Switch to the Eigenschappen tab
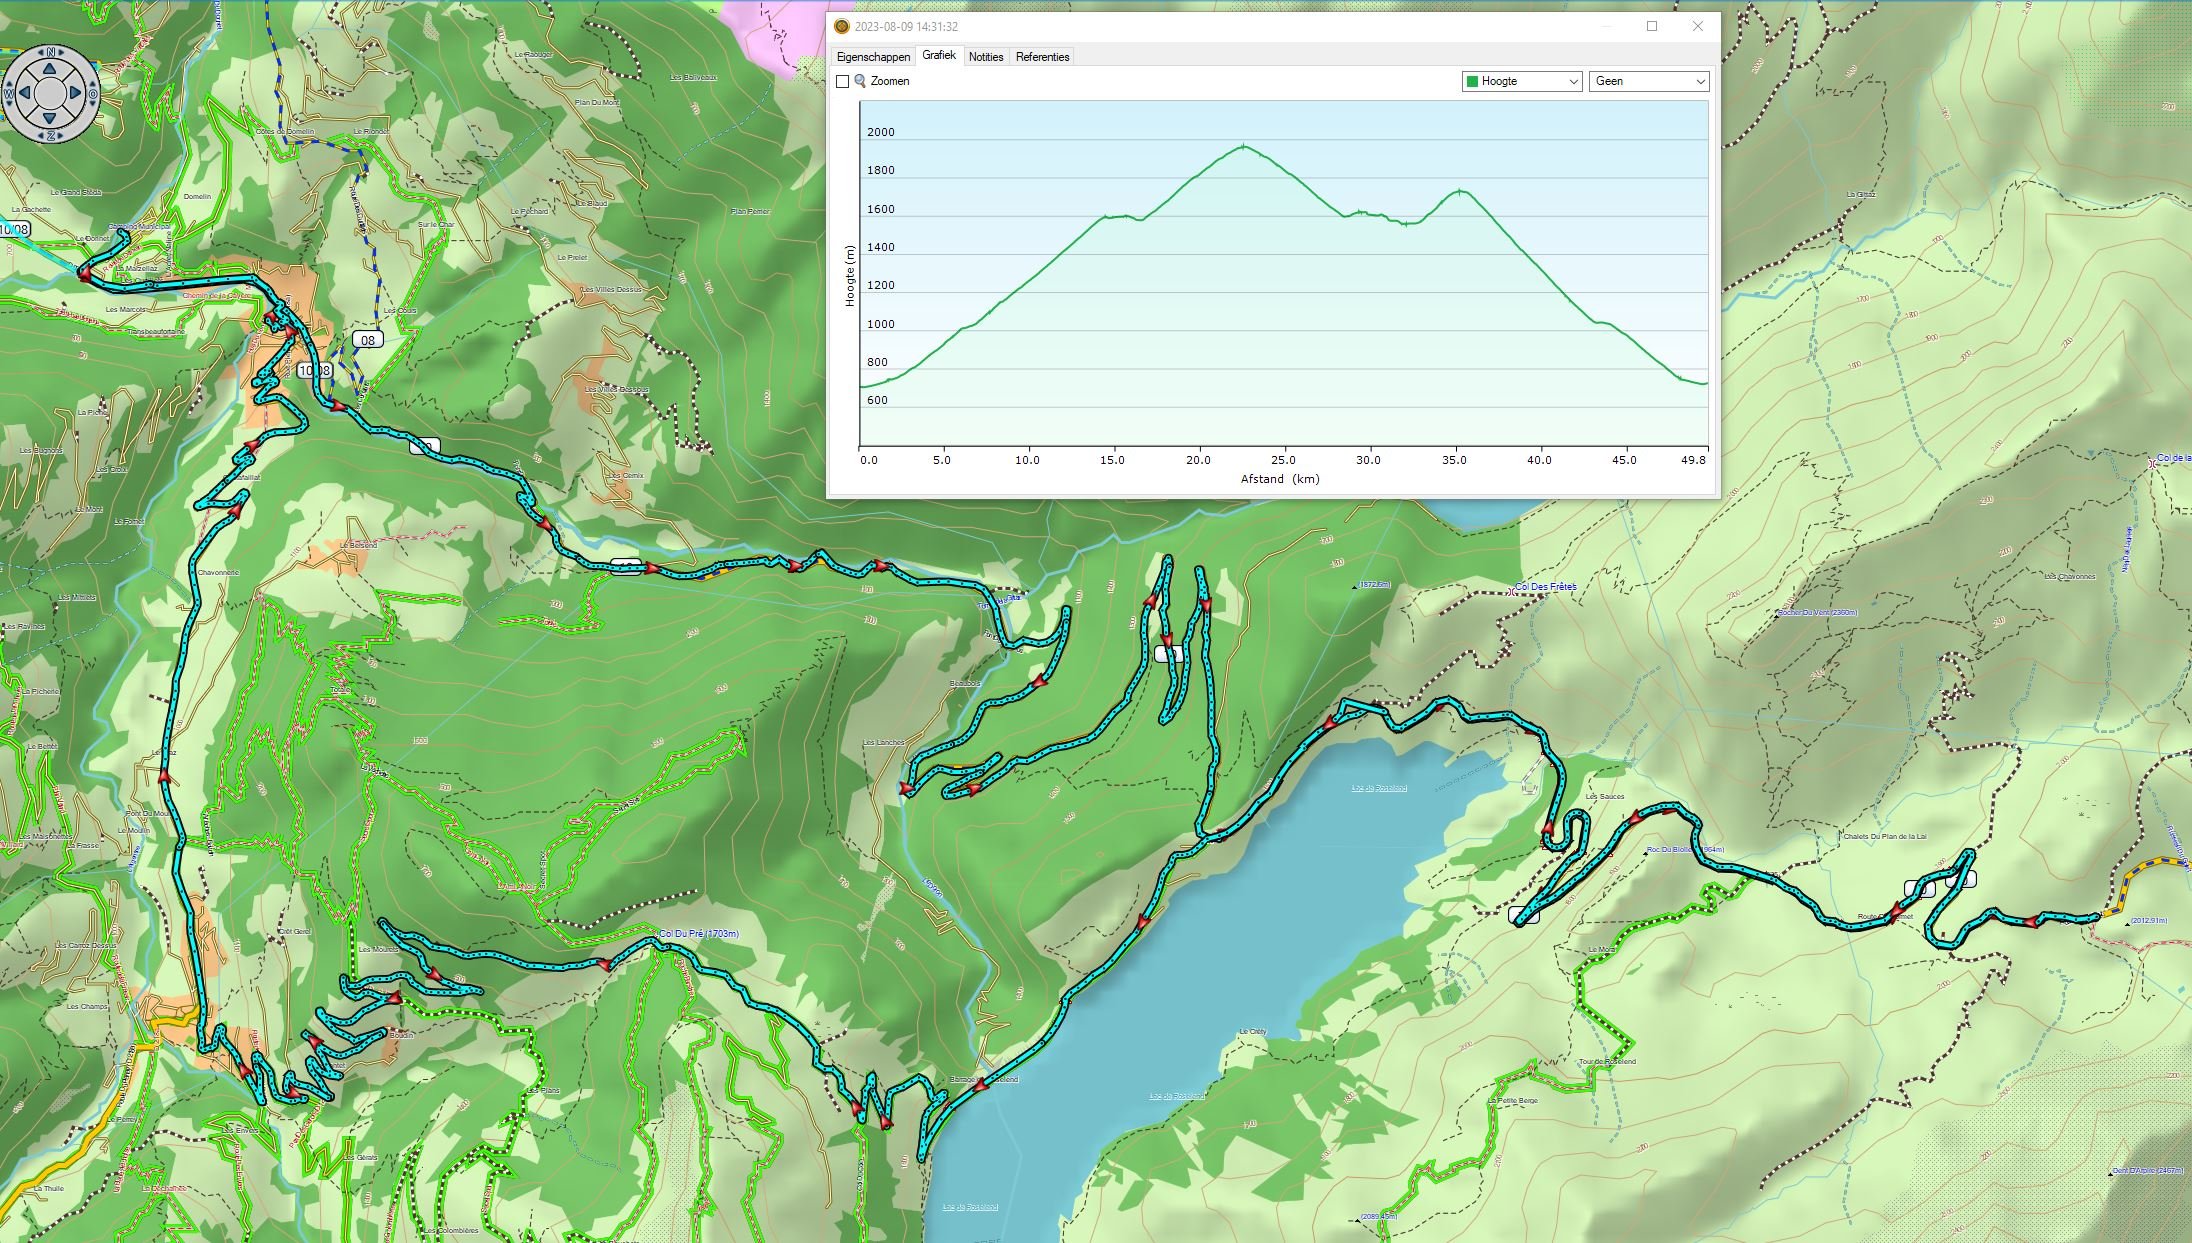The height and width of the screenshot is (1243, 2192). point(873,57)
